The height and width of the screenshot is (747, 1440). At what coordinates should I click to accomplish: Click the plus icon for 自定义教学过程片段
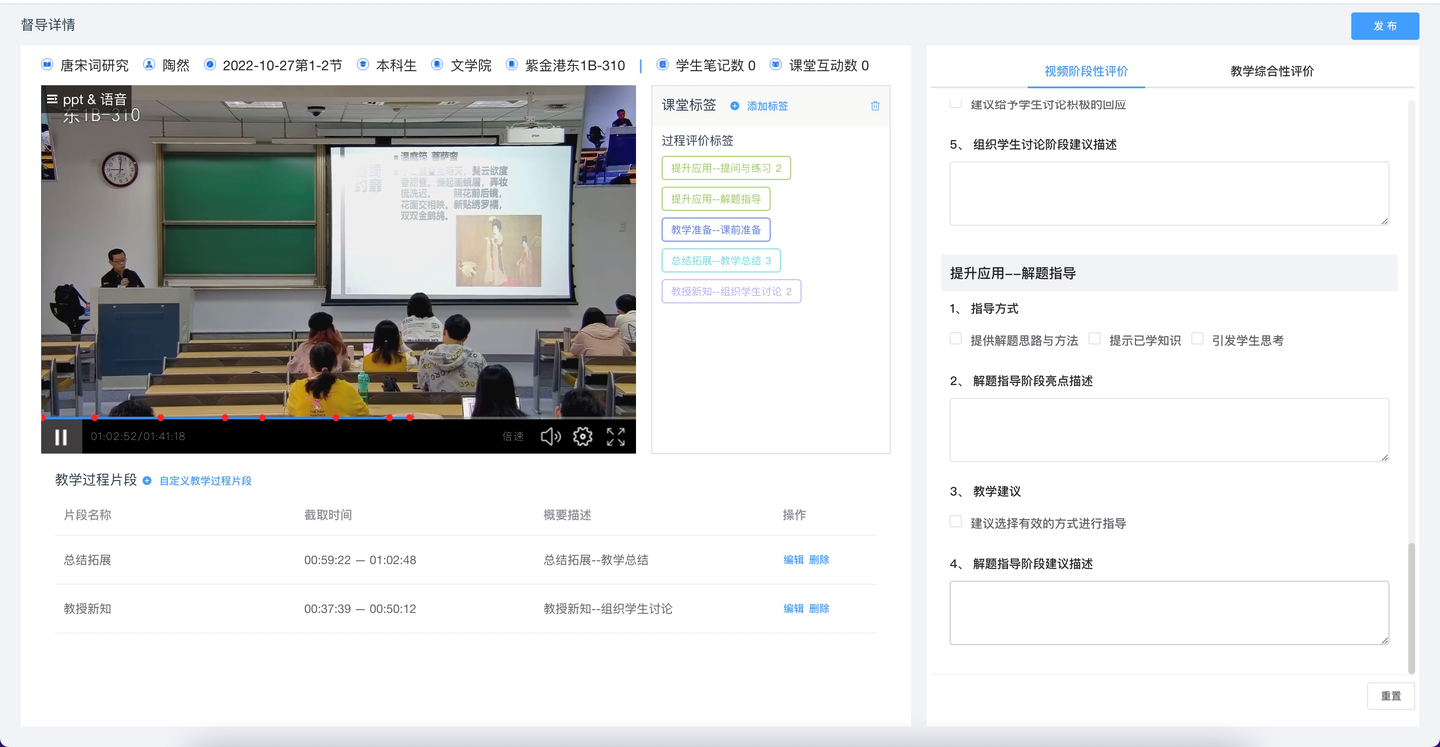(147, 481)
